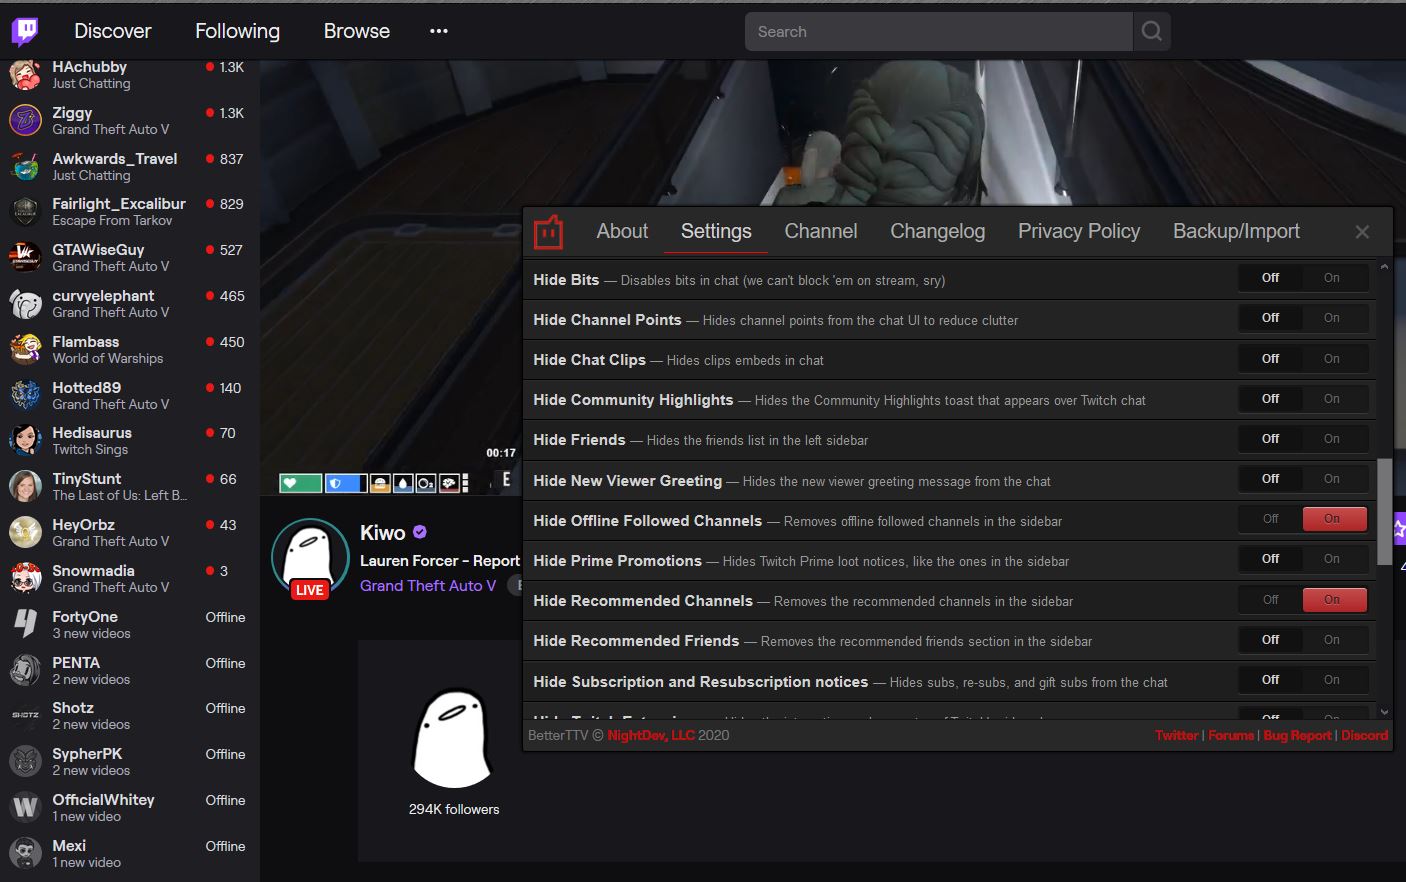Image resolution: width=1406 pixels, height=882 pixels.
Task: Click the Twitch logo home icon
Action: coord(25,31)
